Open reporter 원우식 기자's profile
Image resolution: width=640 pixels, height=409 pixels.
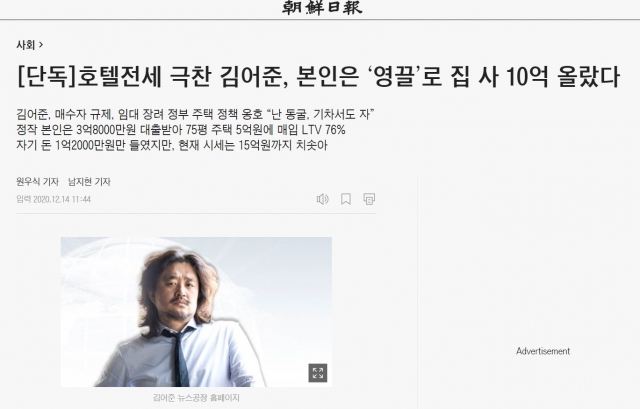coord(38,181)
